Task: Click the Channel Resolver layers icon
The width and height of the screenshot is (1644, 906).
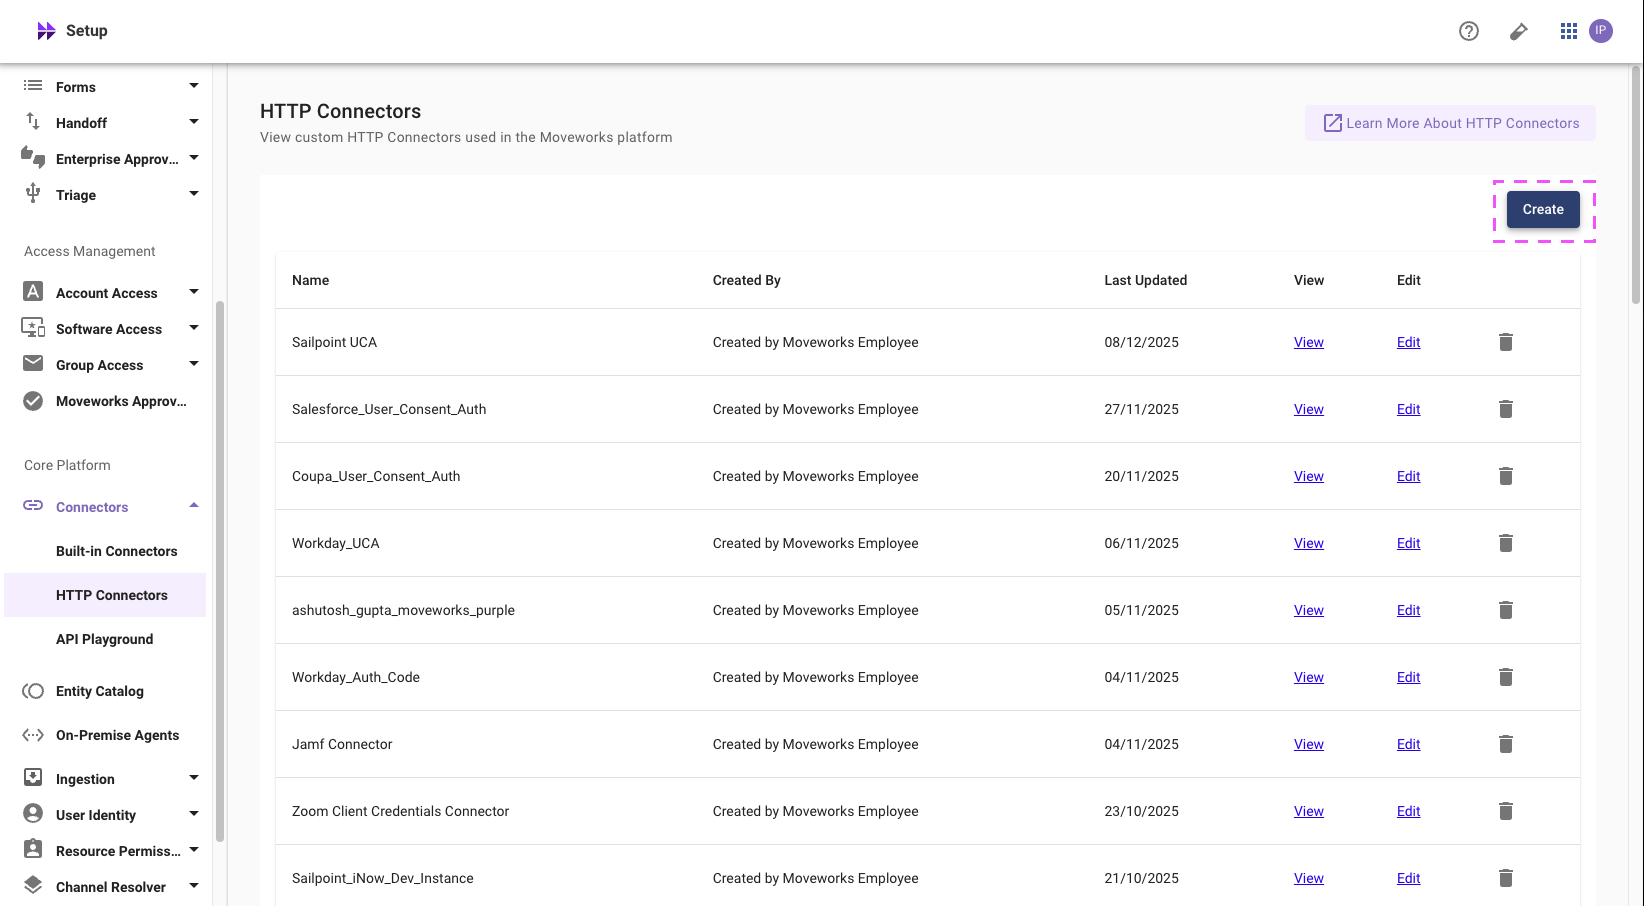Action: (x=33, y=885)
